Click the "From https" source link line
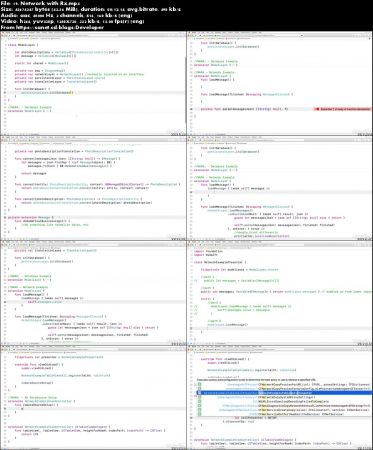The height and width of the screenshot is (450, 373). coord(52,27)
